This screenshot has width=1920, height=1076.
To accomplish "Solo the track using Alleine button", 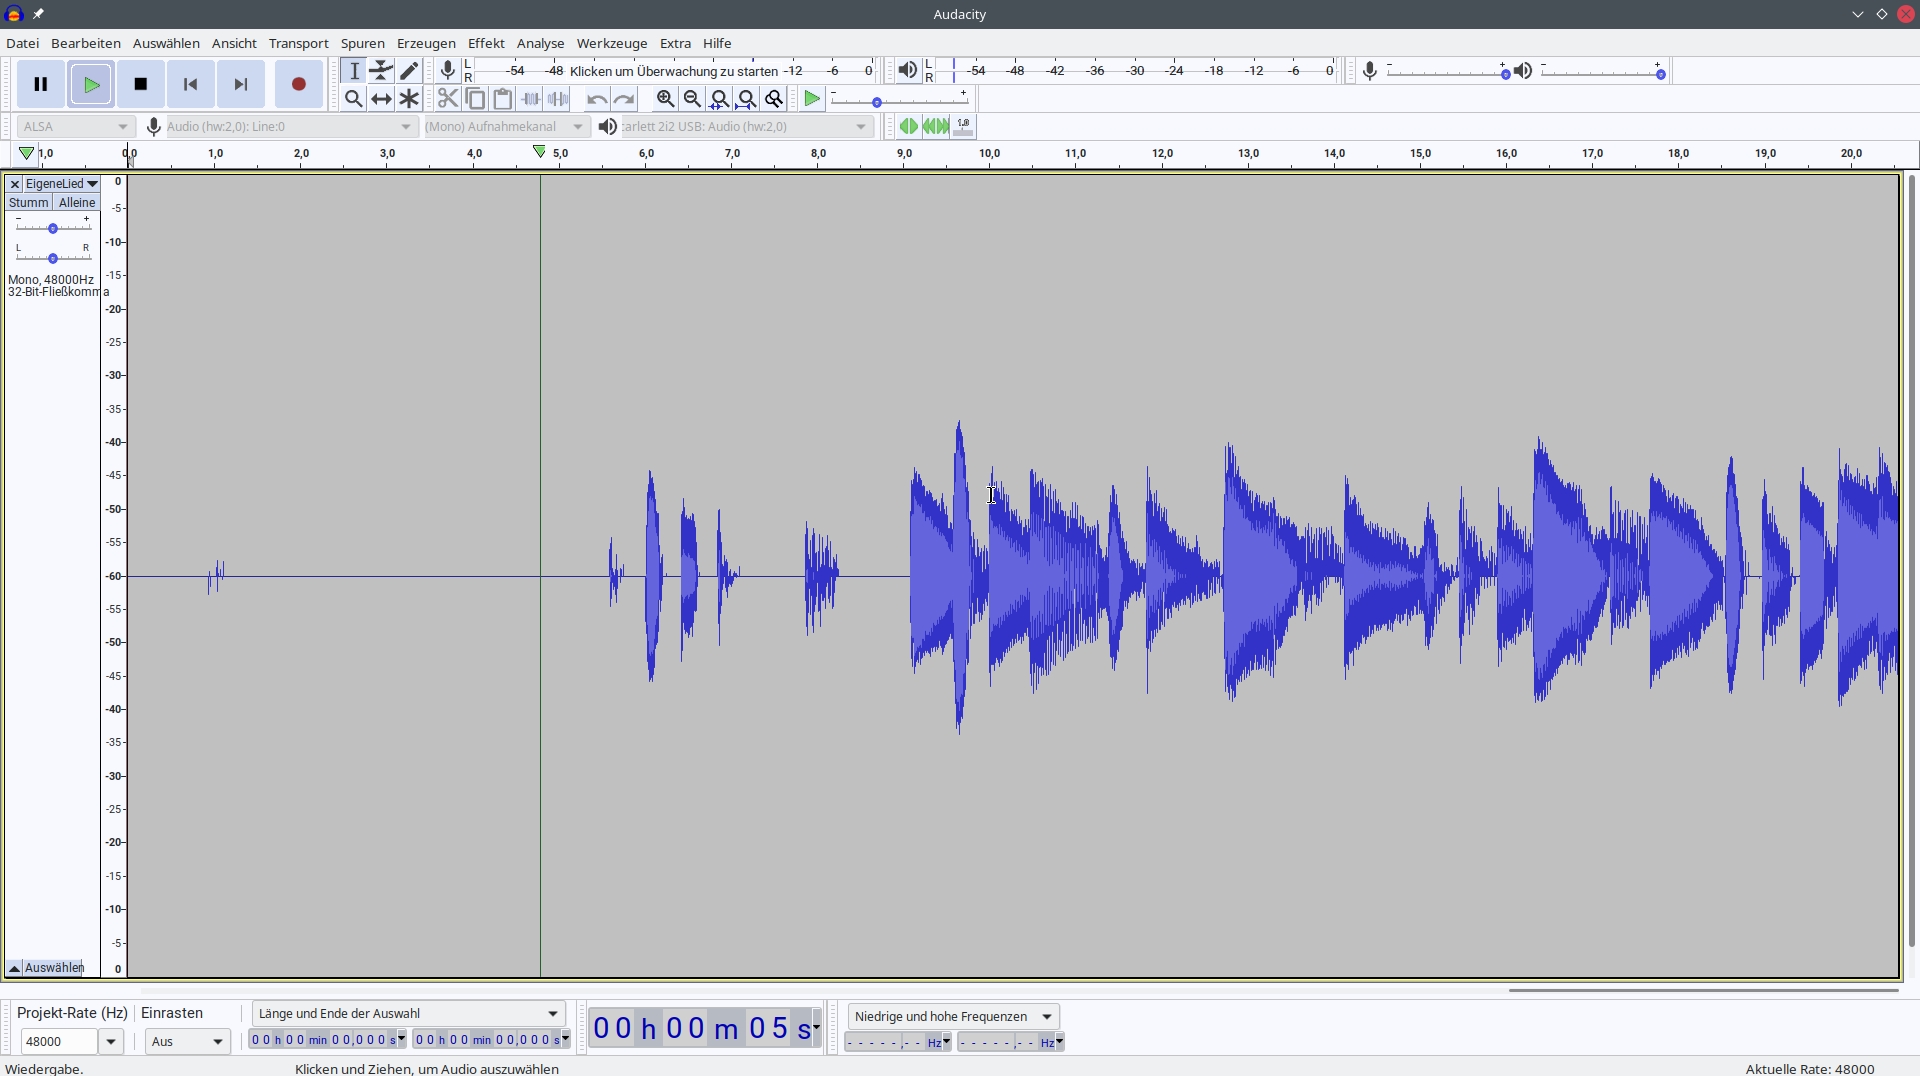I will pyautogui.click(x=77, y=202).
